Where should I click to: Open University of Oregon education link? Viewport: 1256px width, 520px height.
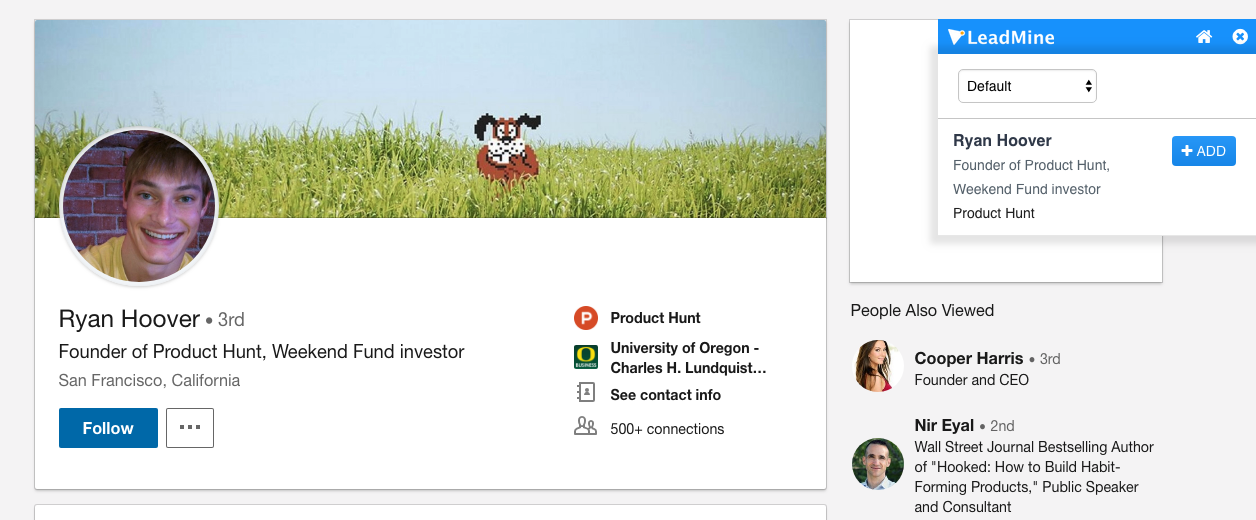point(689,358)
